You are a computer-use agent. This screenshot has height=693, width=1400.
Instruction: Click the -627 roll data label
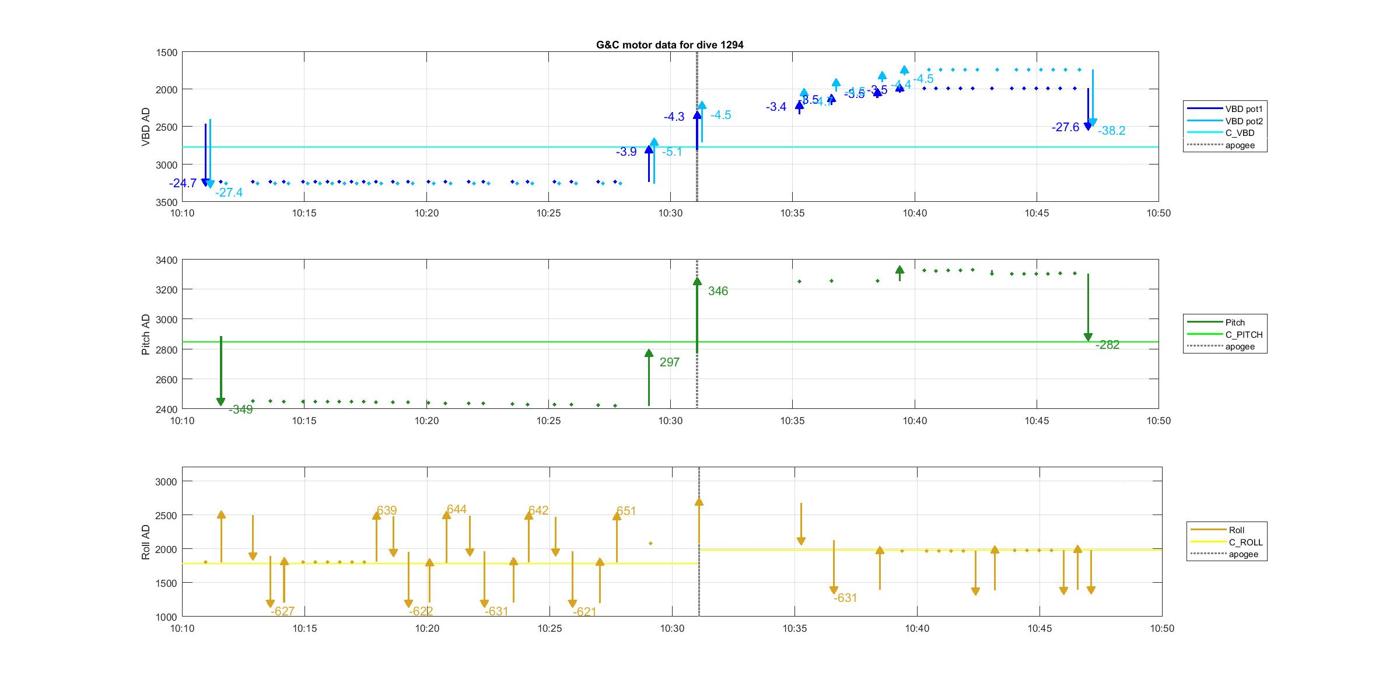click(283, 611)
